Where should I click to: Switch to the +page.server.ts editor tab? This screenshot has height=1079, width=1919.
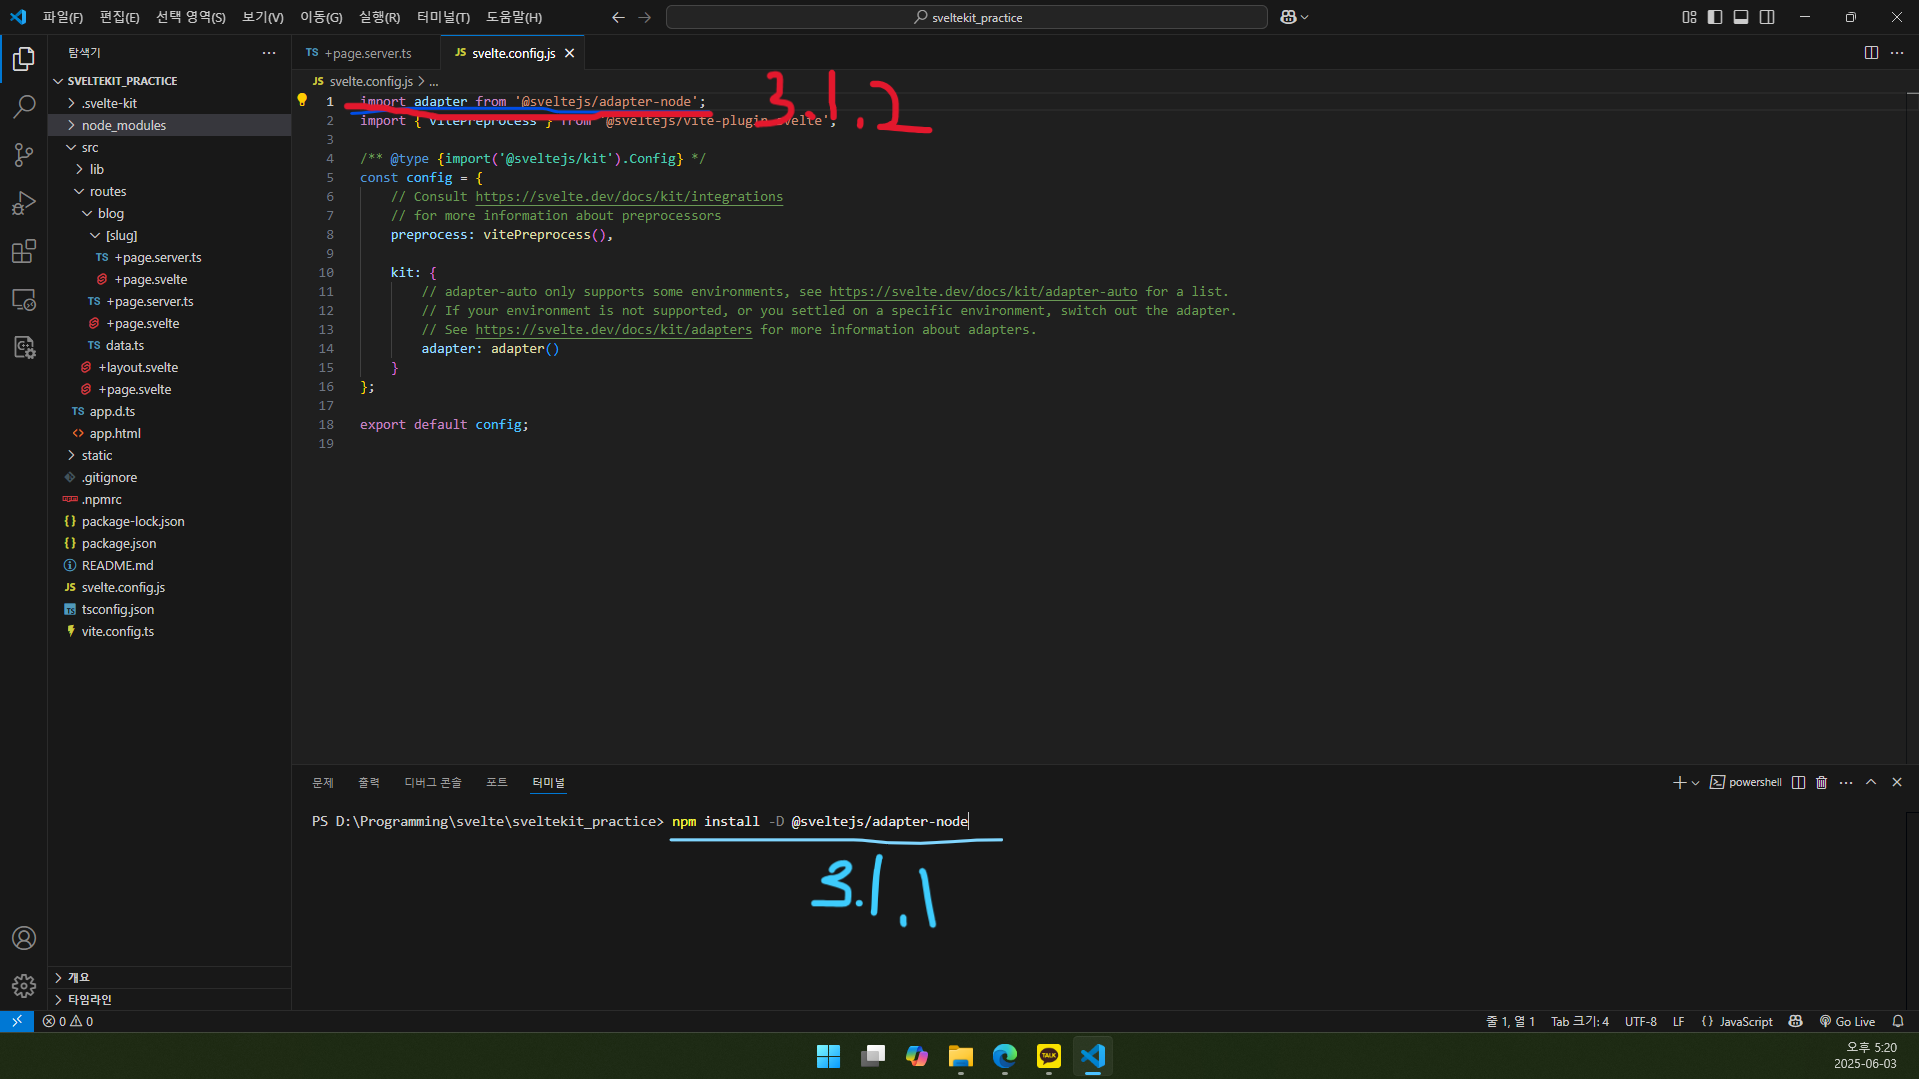click(x=366, y=53)
